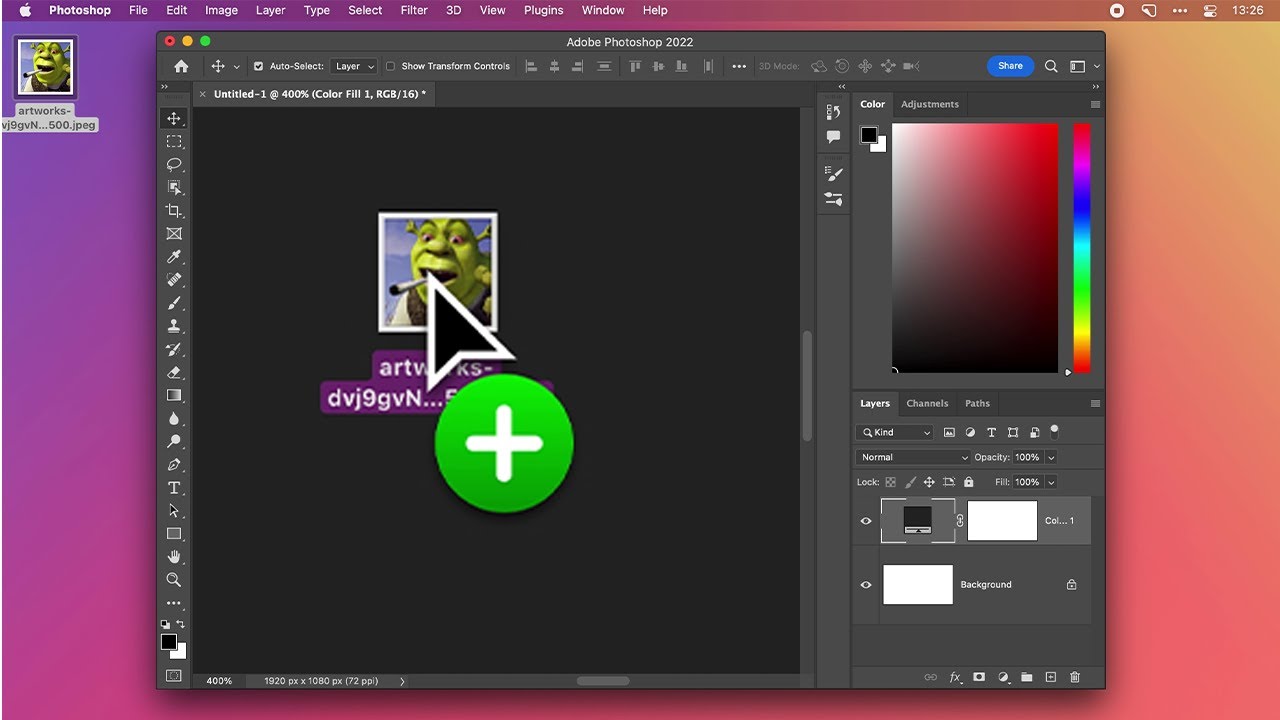Open the Fill value dropdown arrow
Image resolution: width=1280 pixels, height=720 pixels.
coord(1051,482)
